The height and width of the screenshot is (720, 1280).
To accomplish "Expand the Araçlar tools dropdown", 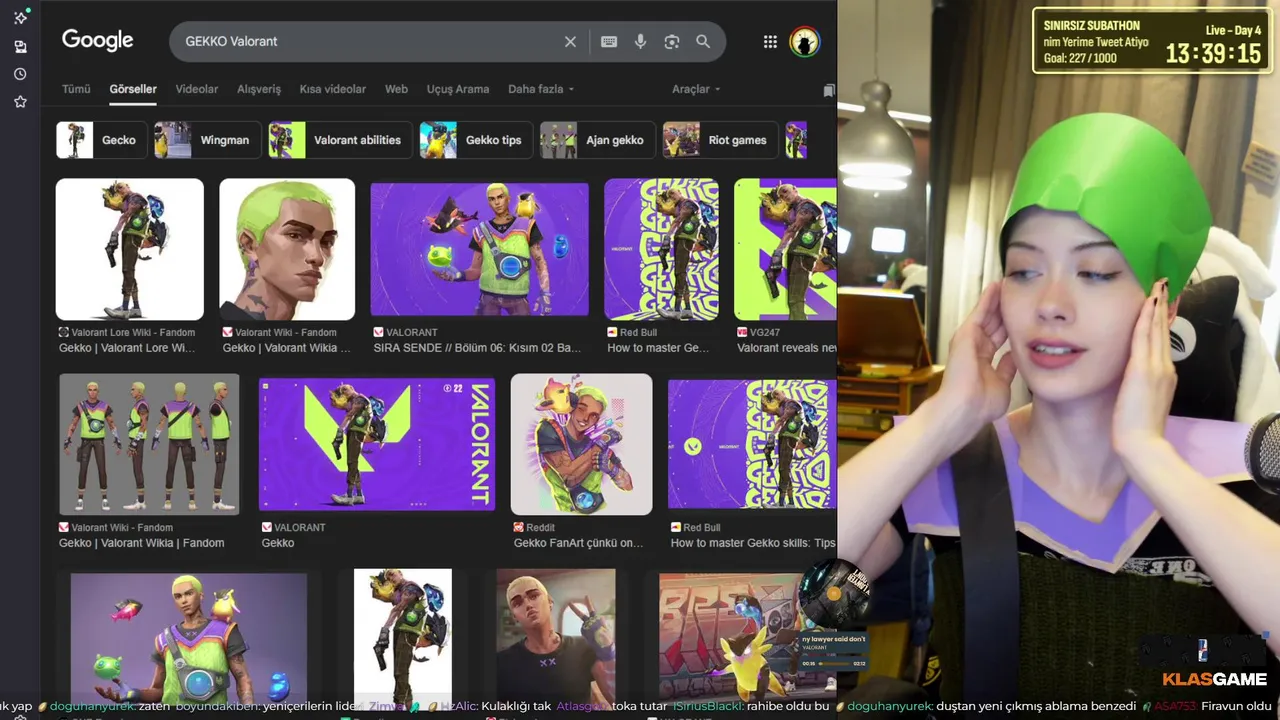I will coord(696,89).
